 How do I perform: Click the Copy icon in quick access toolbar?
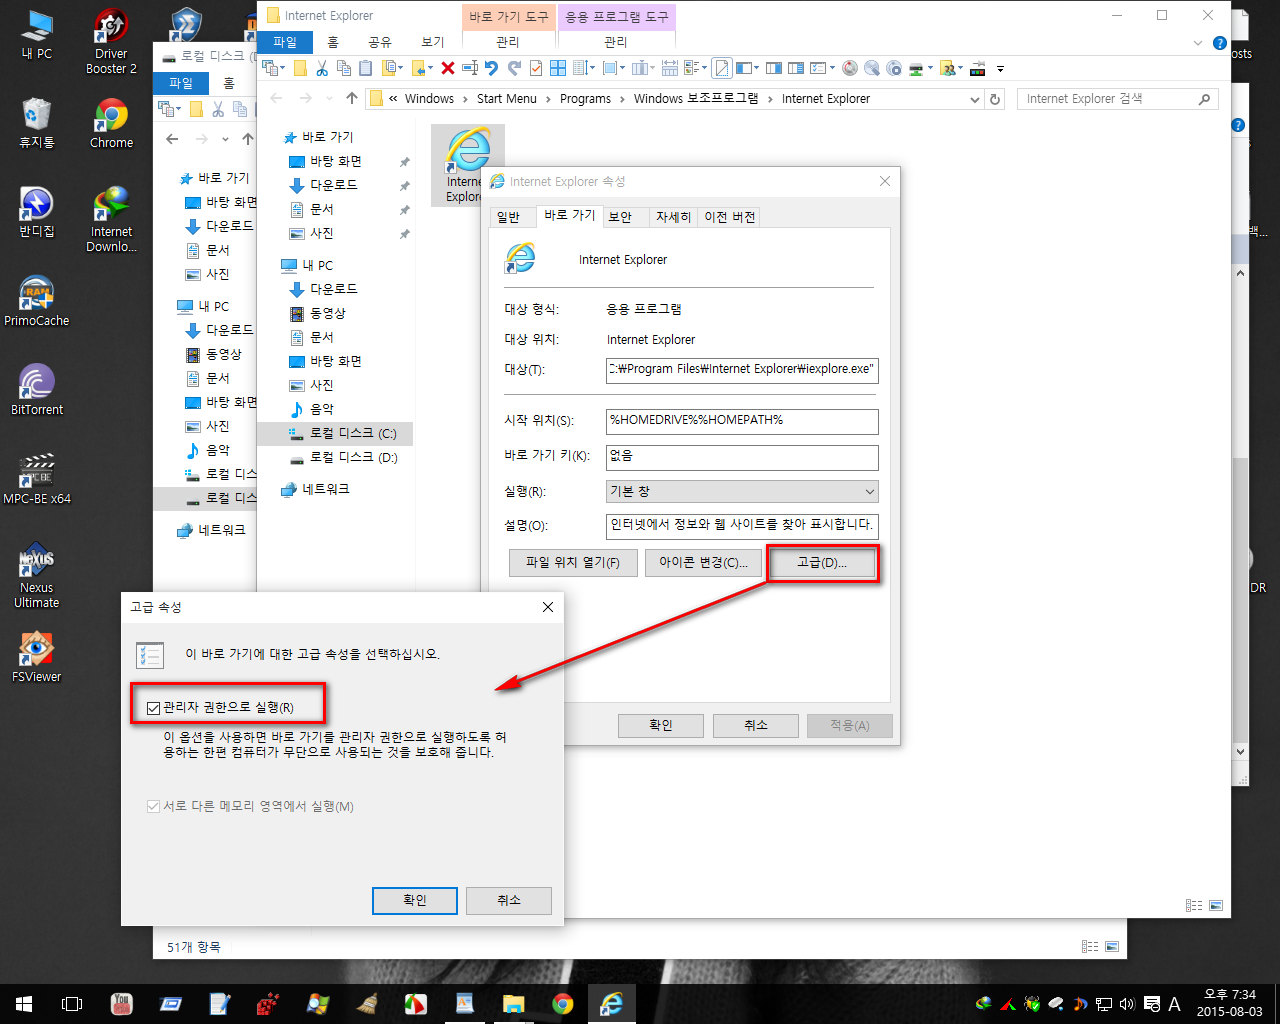pyautogui.click(x=344, y=68)
